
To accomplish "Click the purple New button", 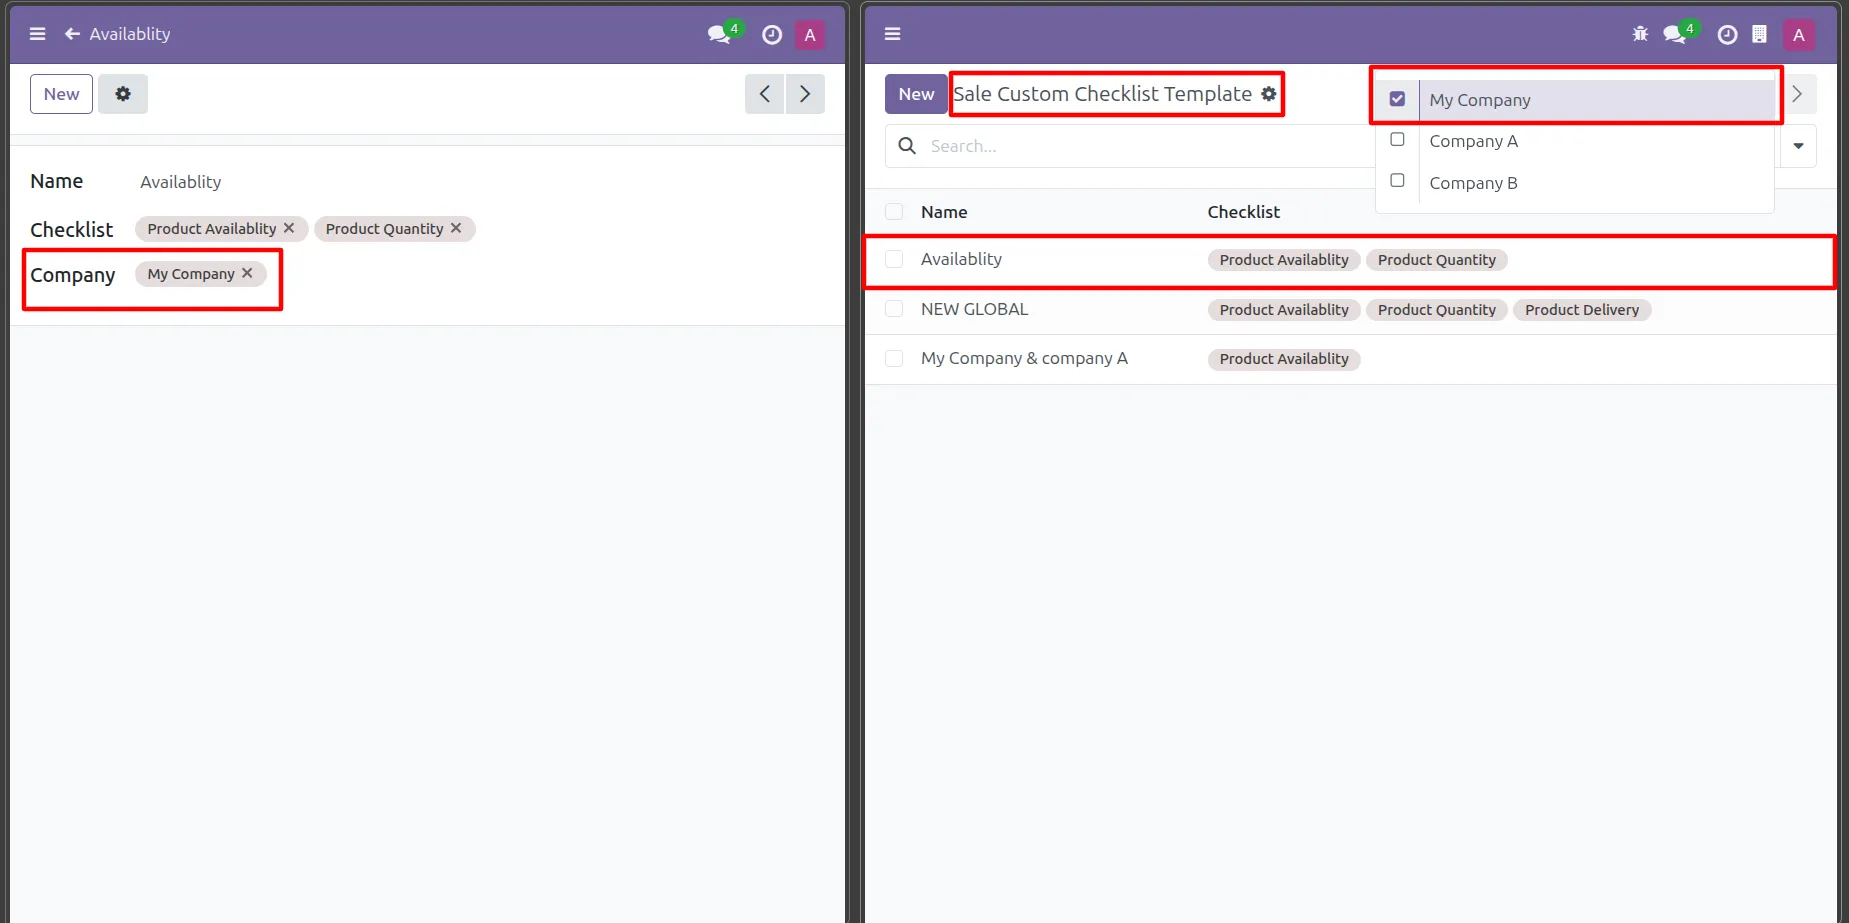I will pyautogui.click(x=915, y=94).
